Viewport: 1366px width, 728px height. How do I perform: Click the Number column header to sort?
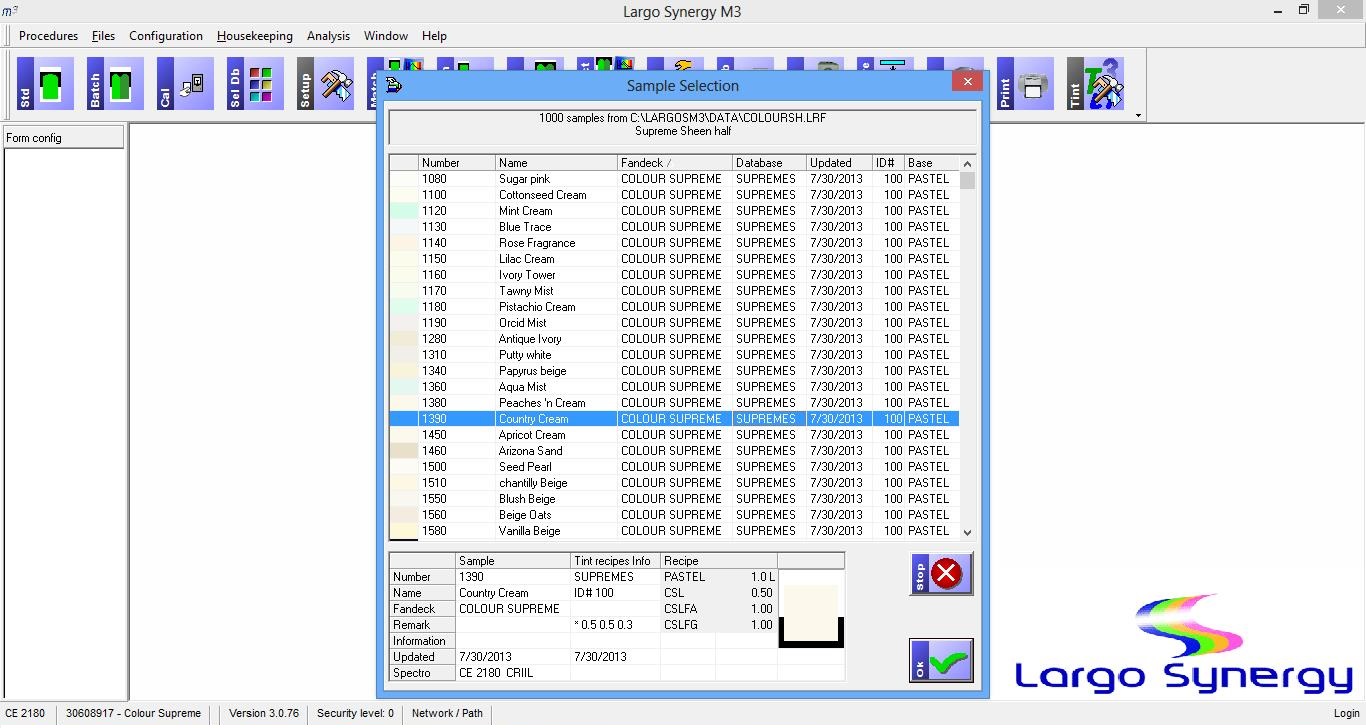[456, 163]
